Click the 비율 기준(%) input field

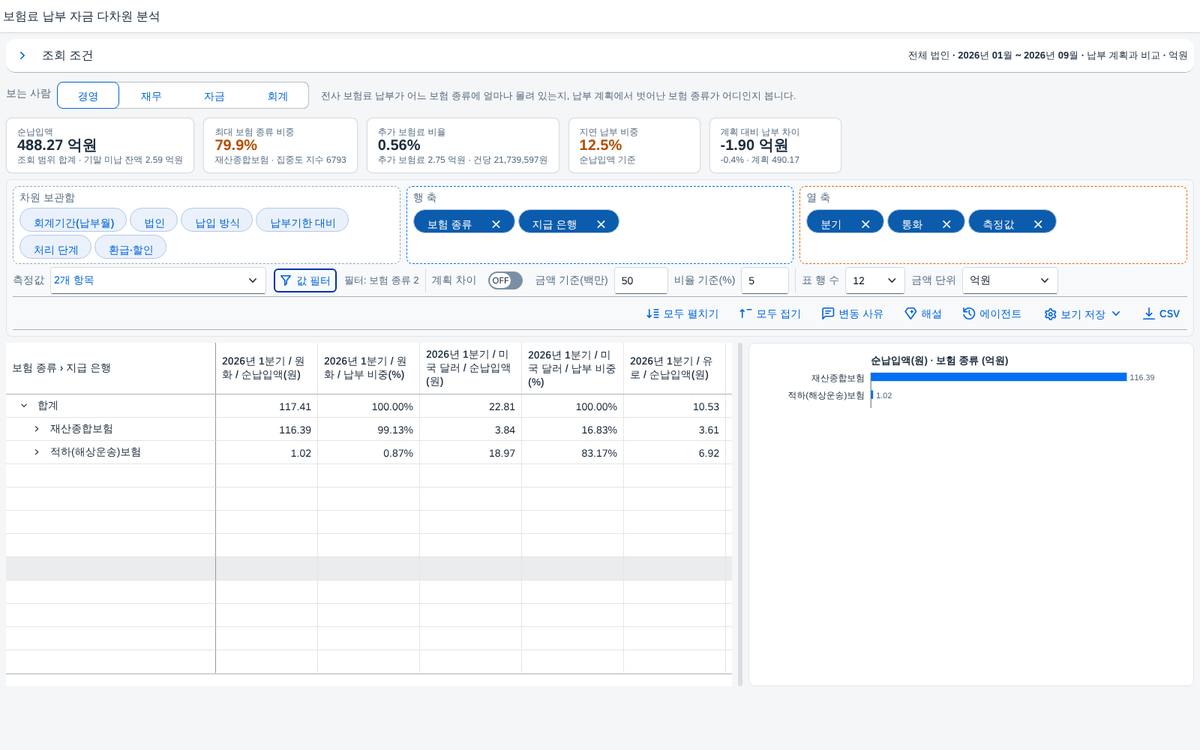[765, 281]
